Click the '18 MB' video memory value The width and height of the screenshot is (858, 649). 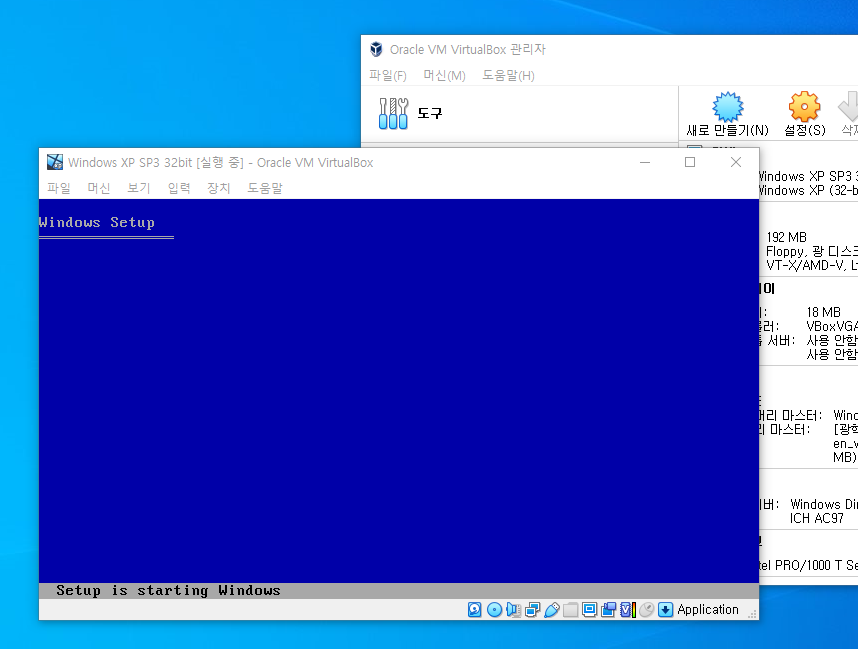point(824,312)
